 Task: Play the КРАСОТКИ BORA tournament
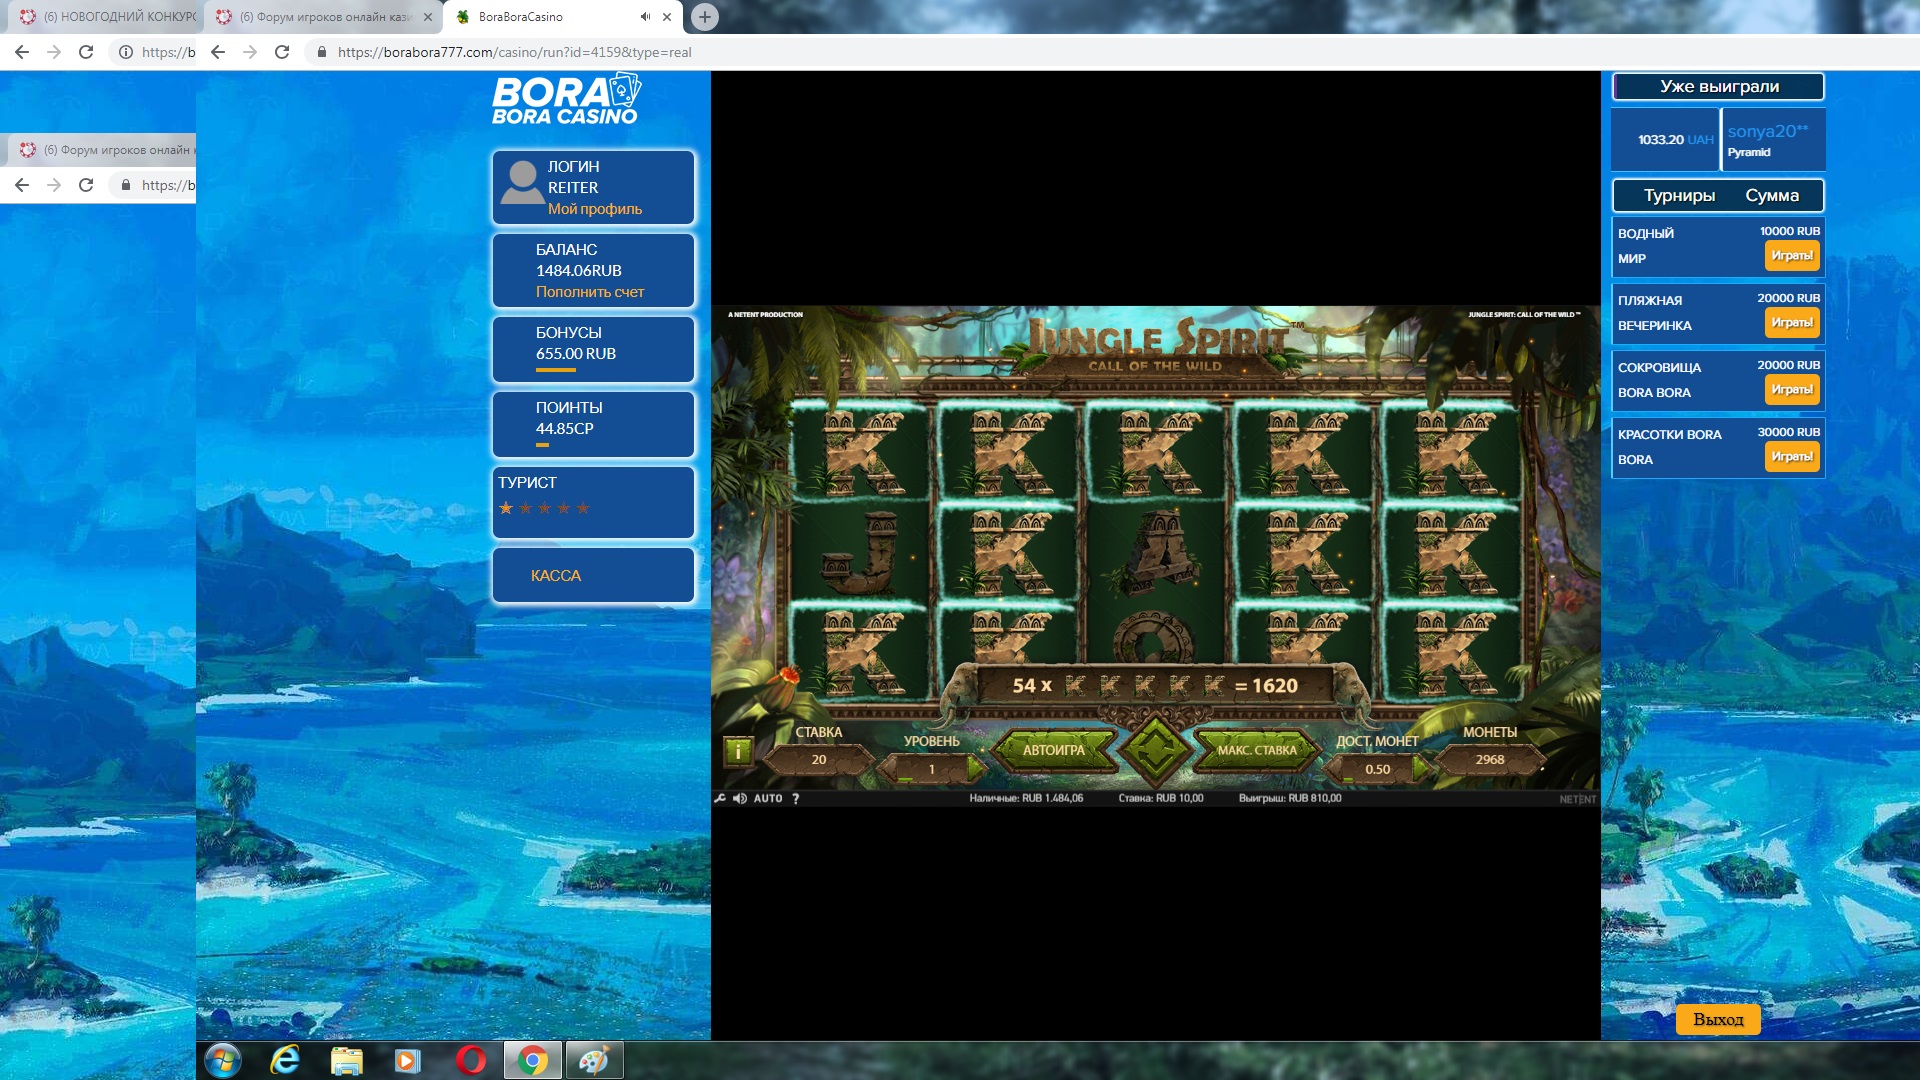click(x=1791, y=457)
